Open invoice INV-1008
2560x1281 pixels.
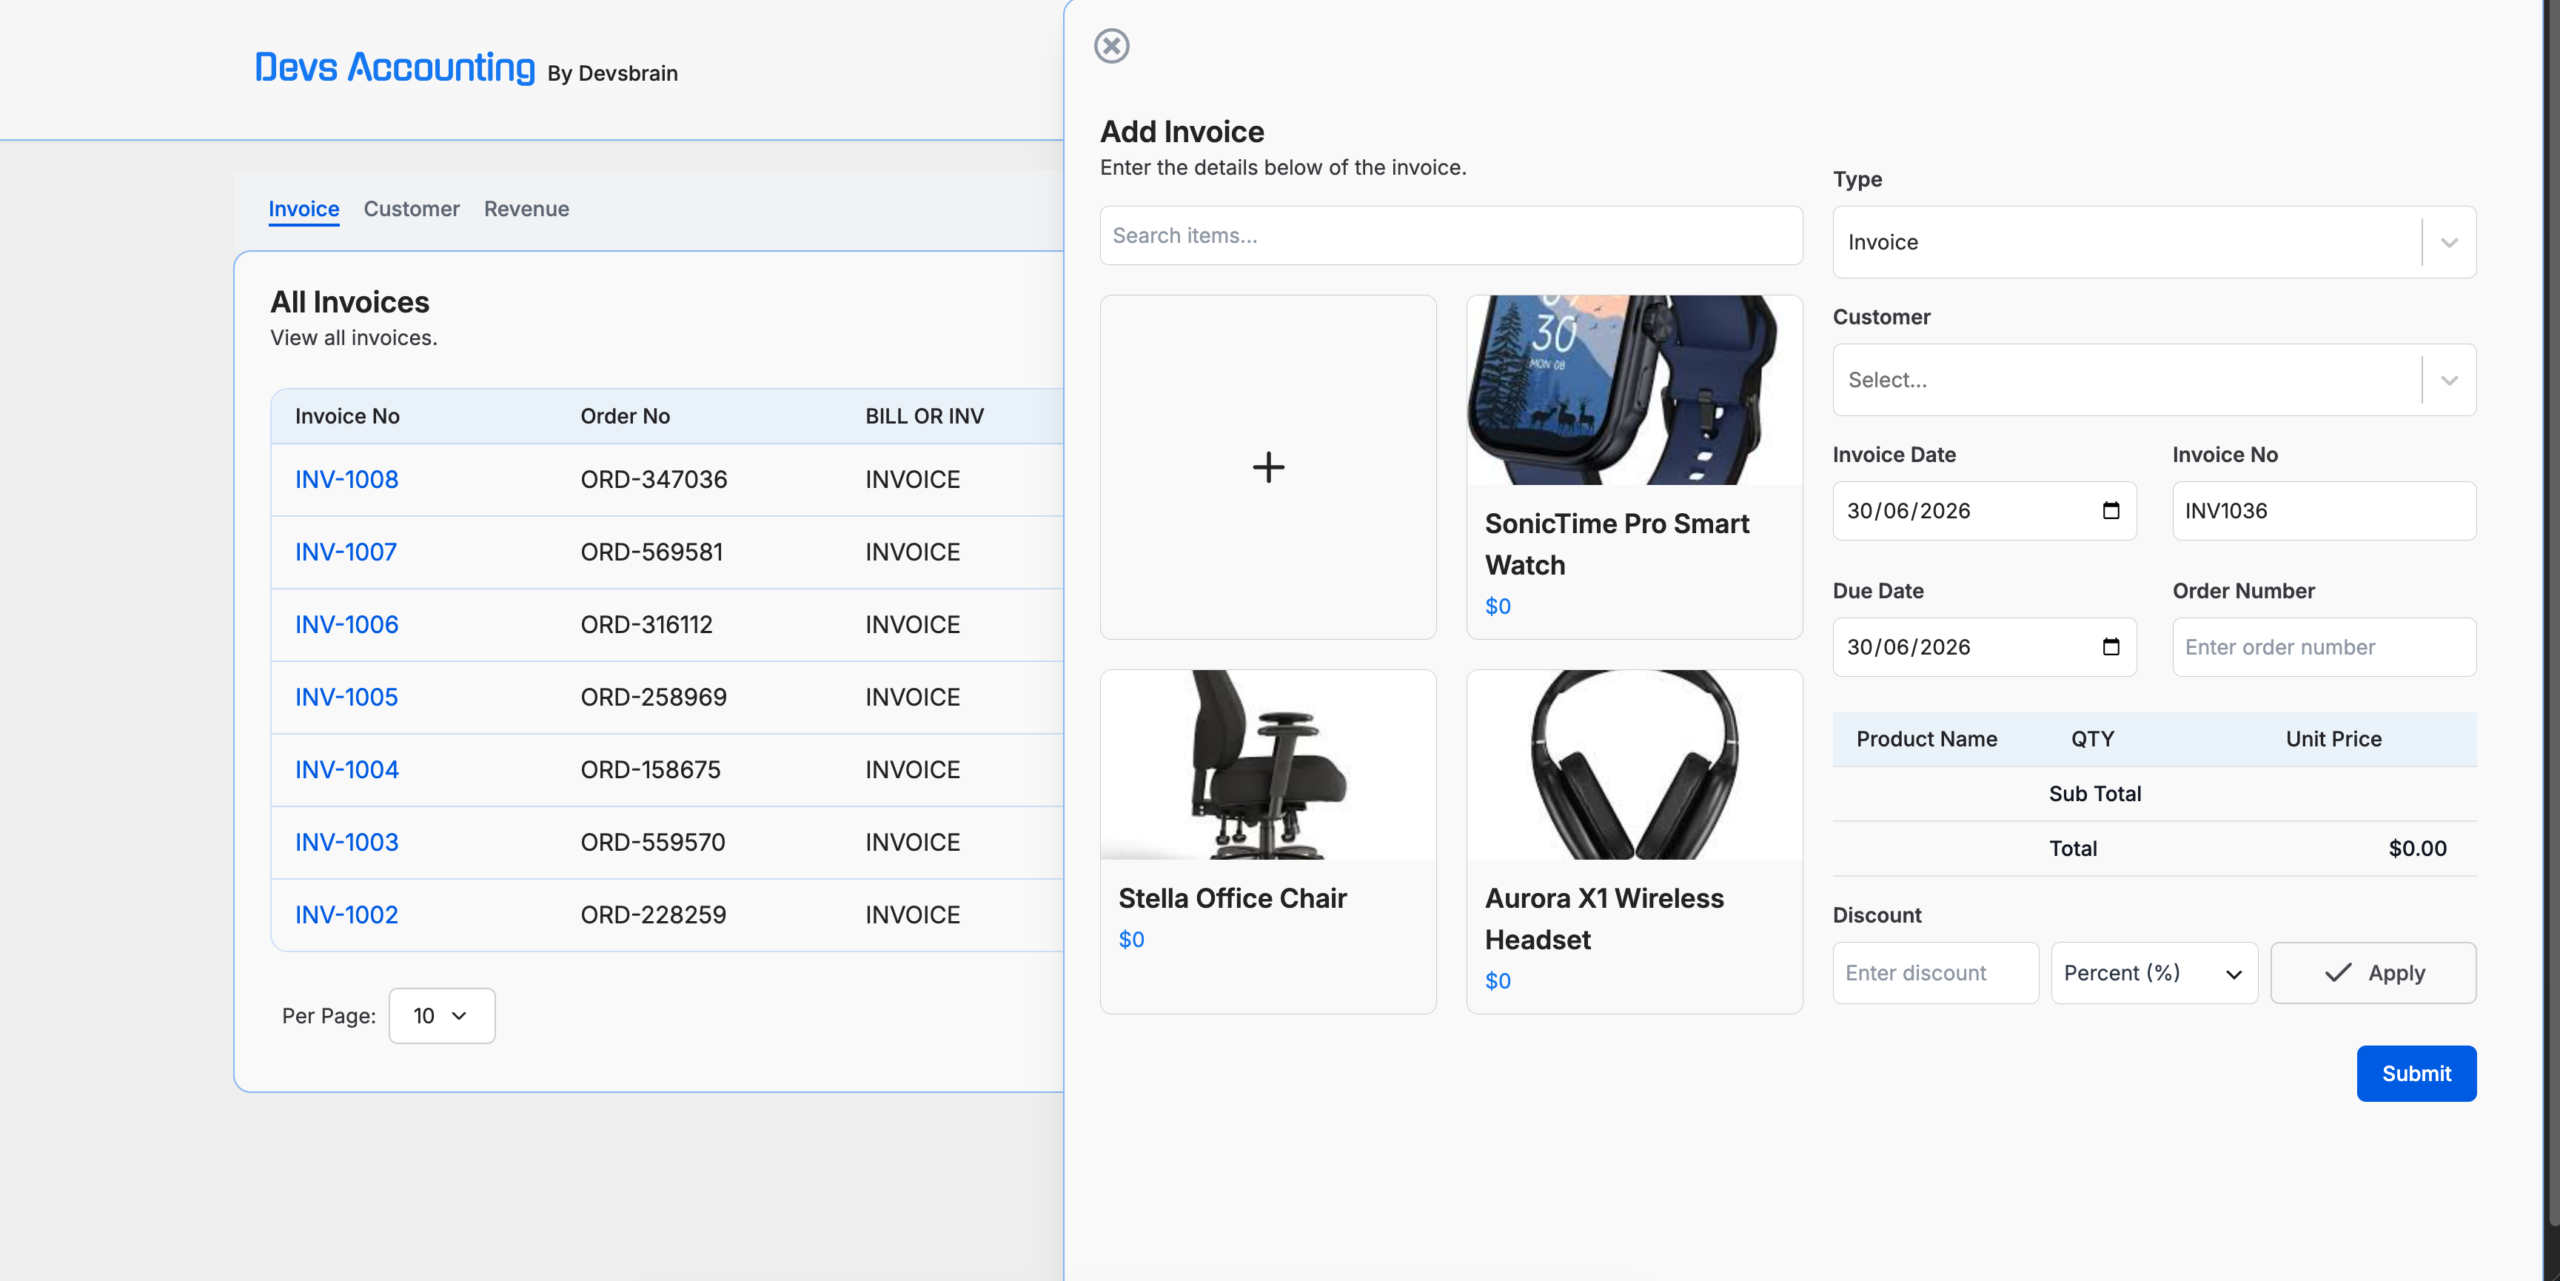click(346, 480)
